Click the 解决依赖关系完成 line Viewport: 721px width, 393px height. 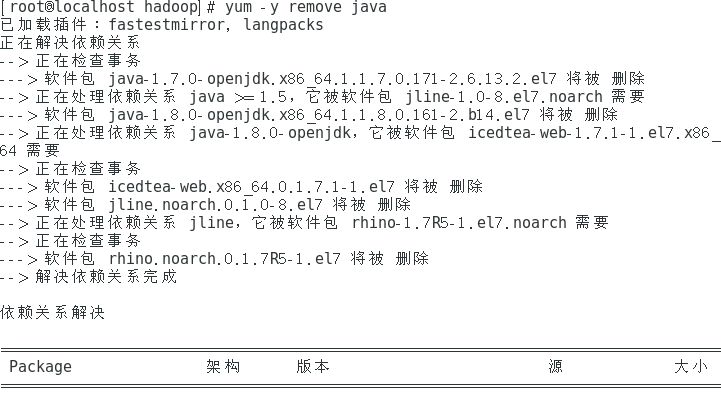[88, 277]
